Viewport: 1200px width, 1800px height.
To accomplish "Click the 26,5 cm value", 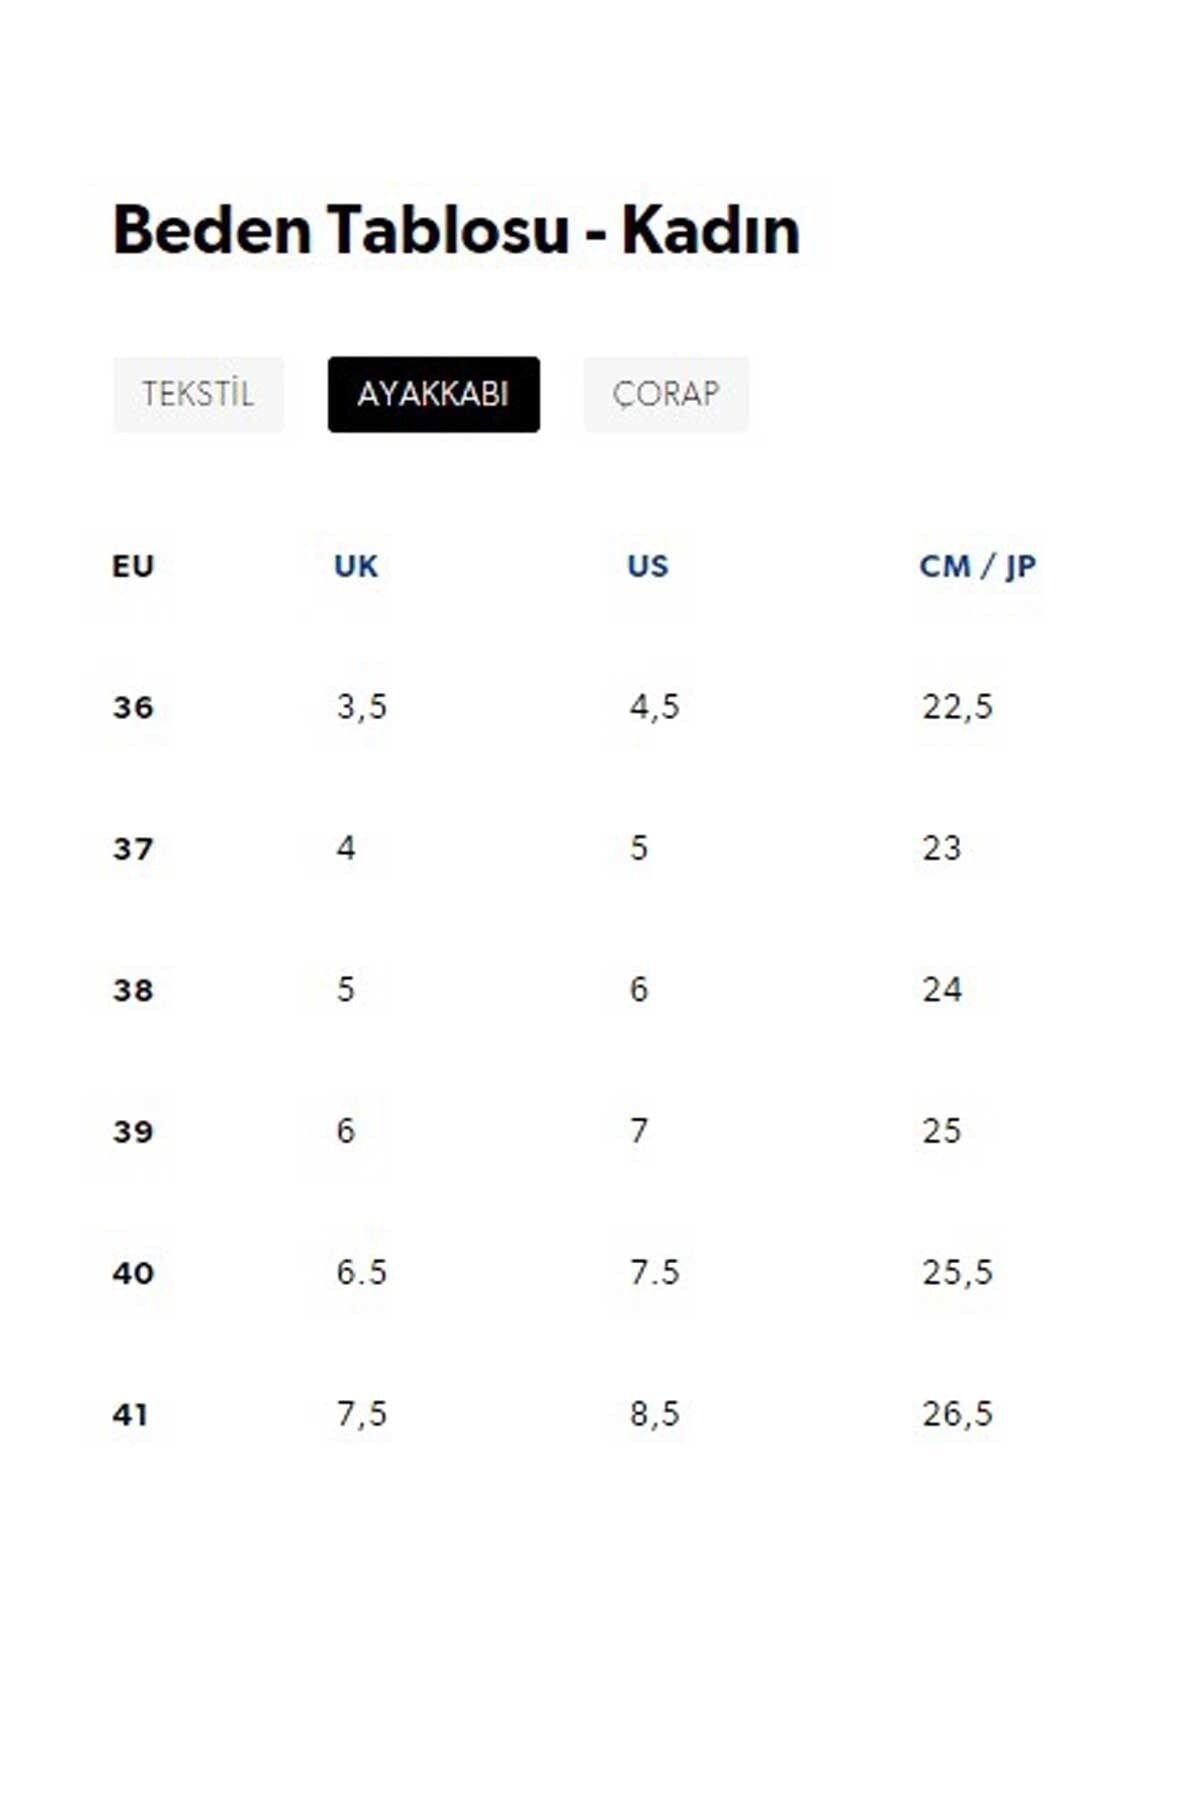I will coord(957,1414).
